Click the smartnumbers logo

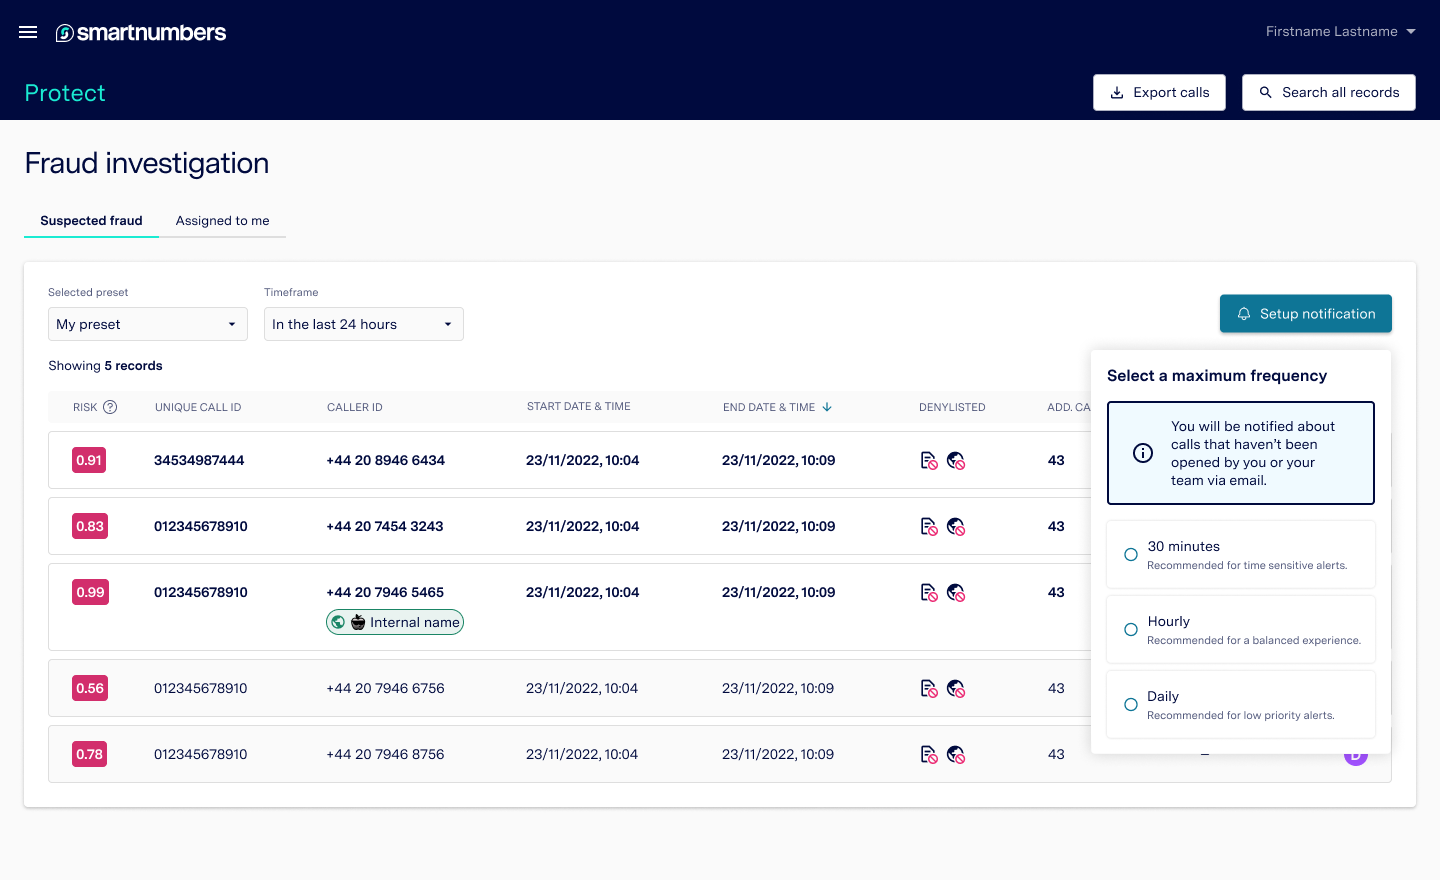pos(141,33)
